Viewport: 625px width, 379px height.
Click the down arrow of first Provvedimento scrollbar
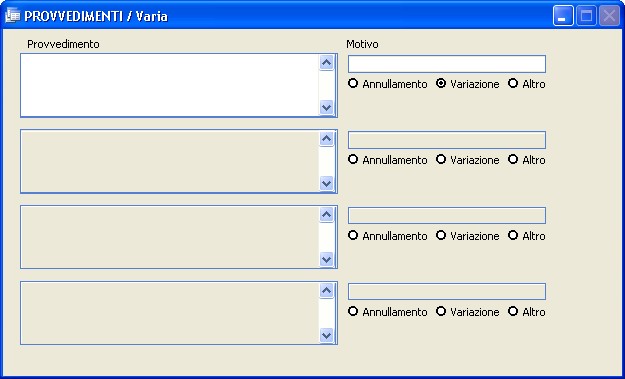coord(326,107)
